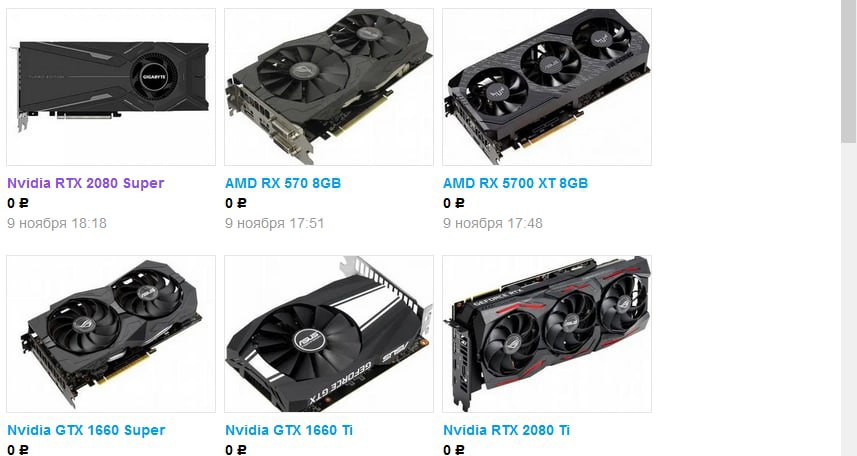Click the 0 ₽ price under RX 5700 XT
The width and height of the screenshot is (857, 456).
[x=454, y=203]
